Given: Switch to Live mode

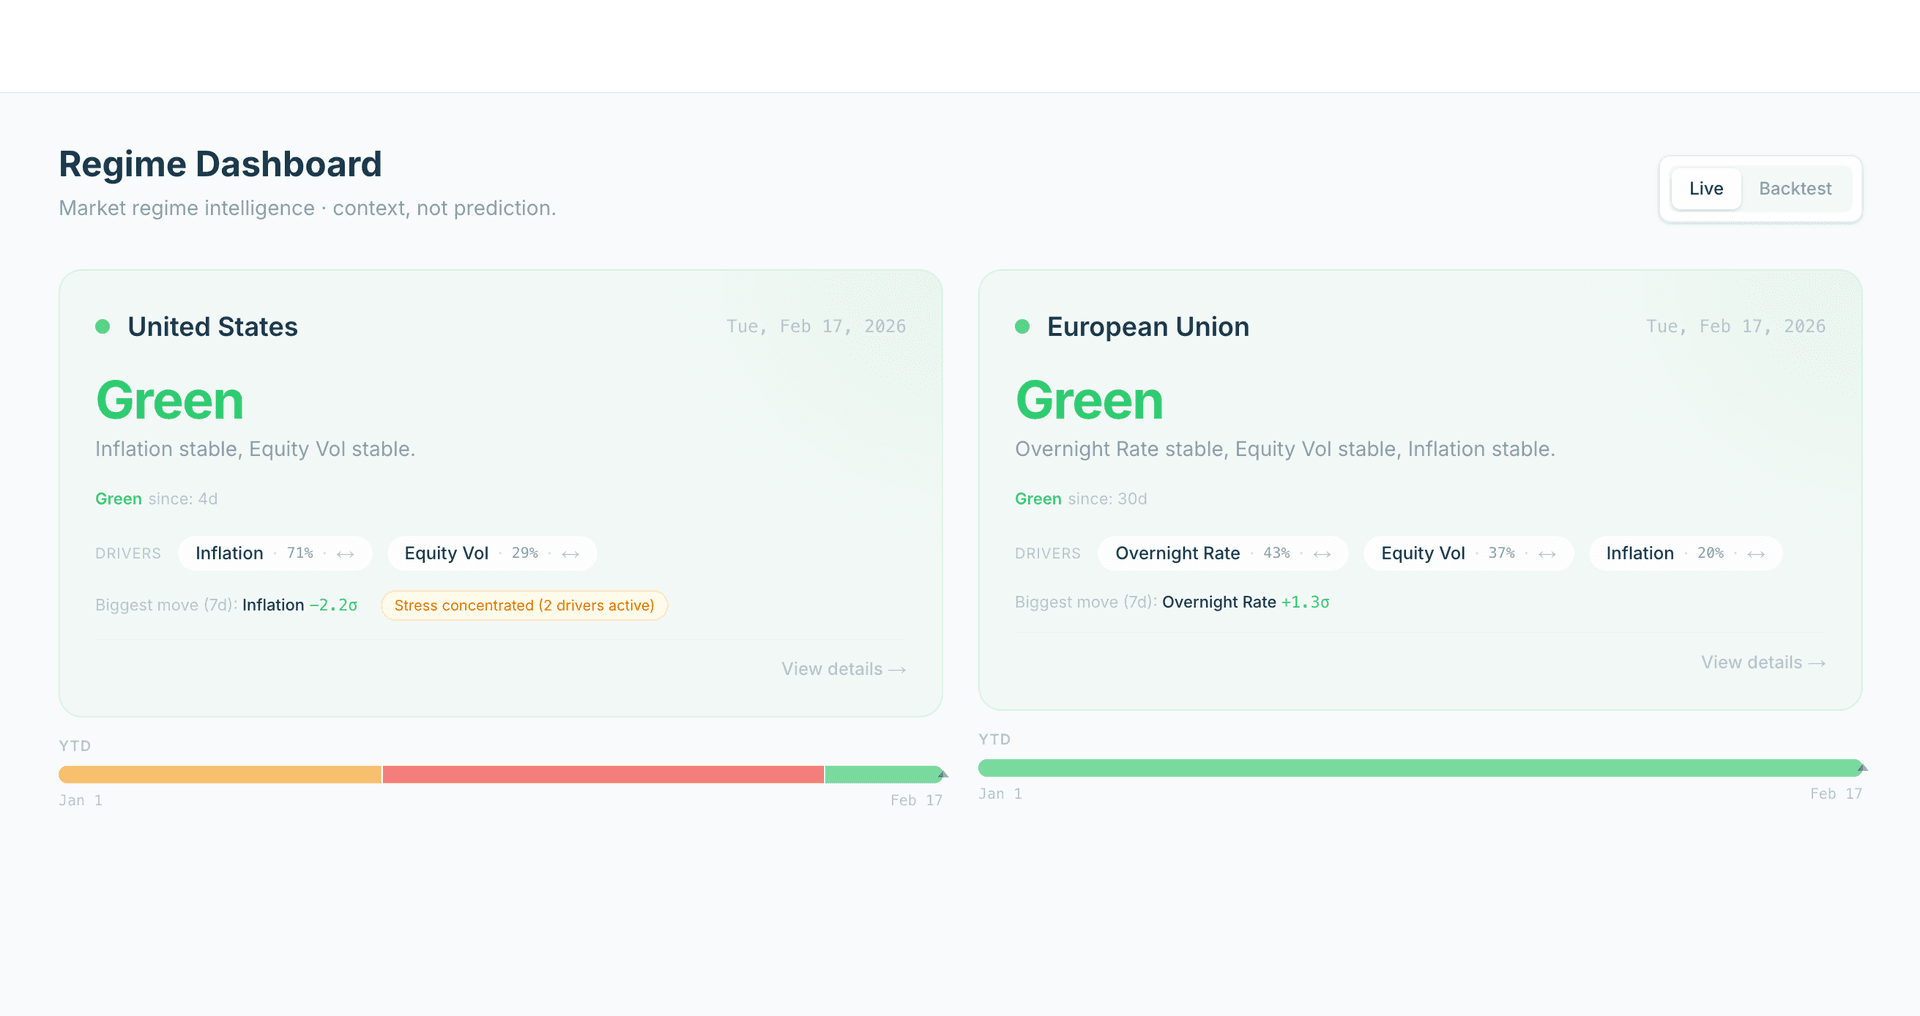Looking at the screenshot, I should (1706, 189).
